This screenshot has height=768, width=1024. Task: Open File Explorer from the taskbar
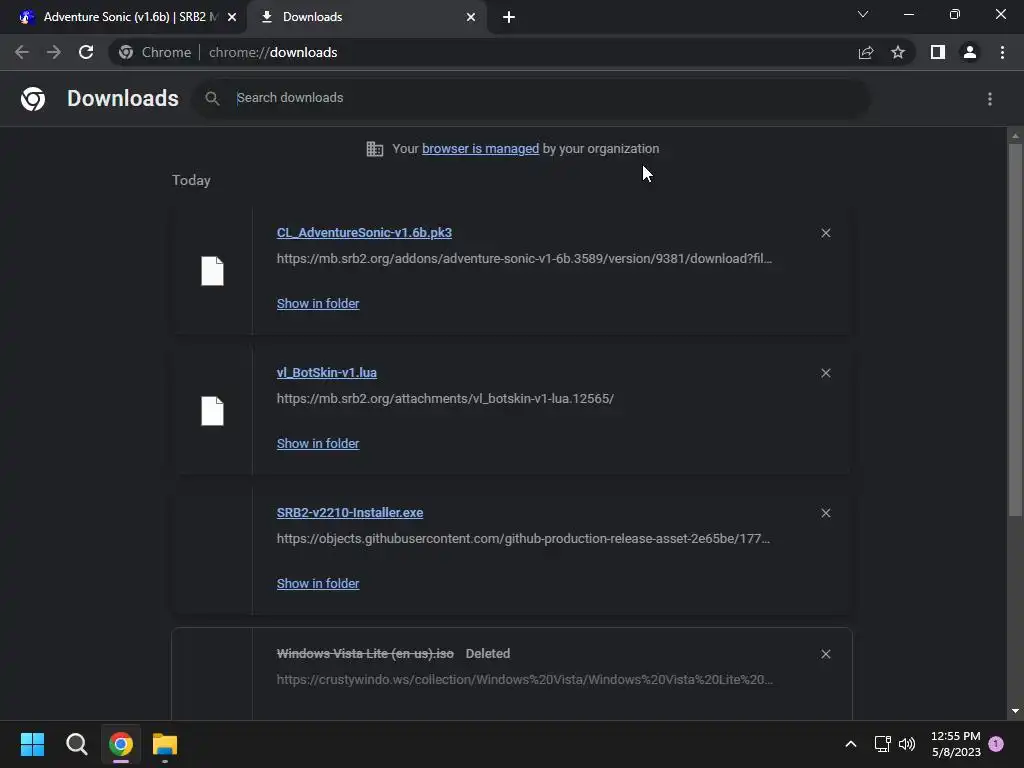[165, 744]
